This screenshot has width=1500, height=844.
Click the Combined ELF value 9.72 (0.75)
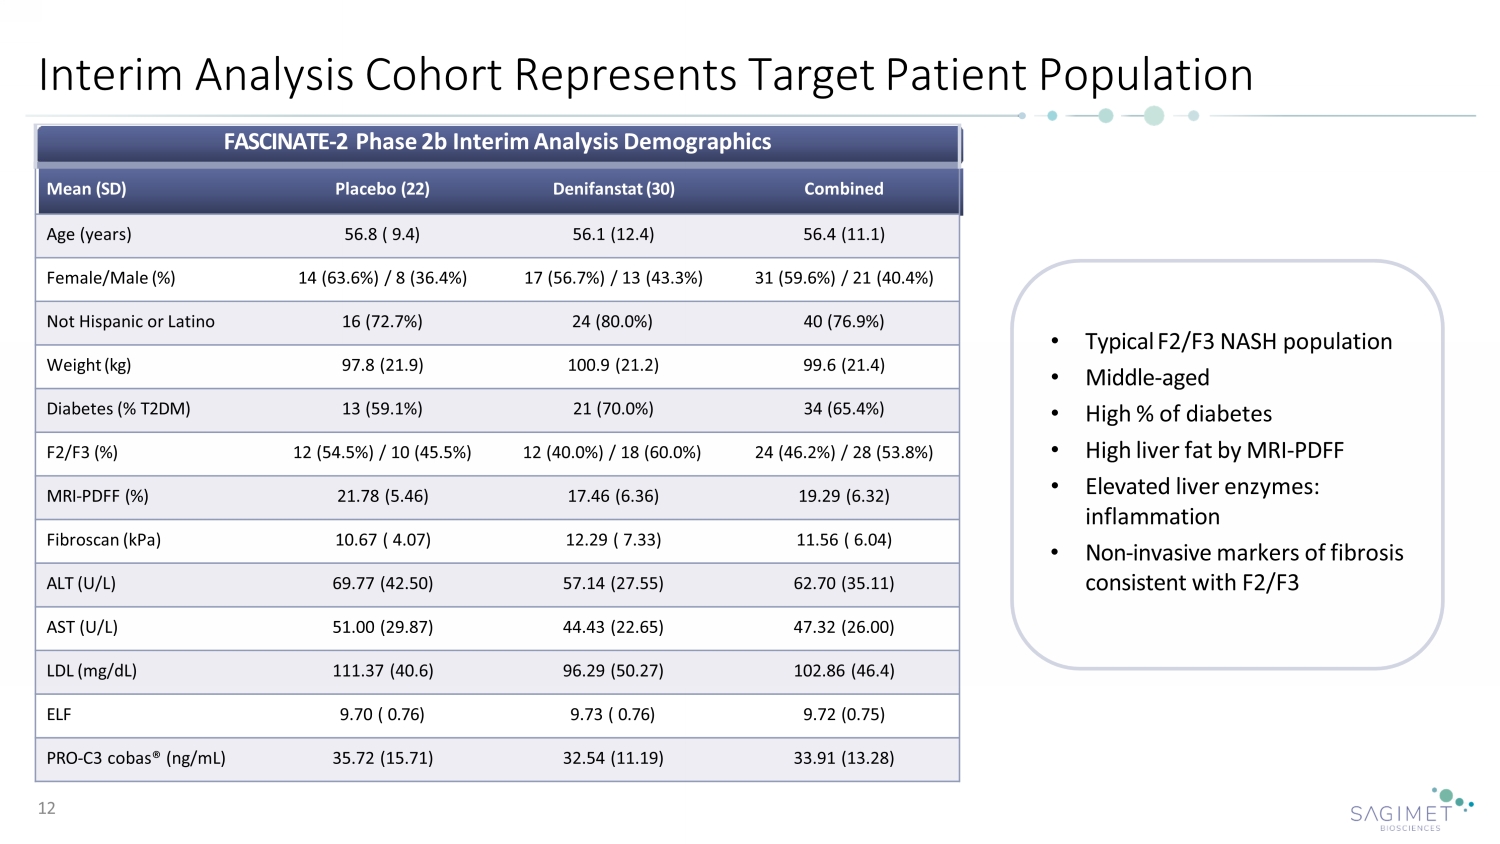point(843,714)
